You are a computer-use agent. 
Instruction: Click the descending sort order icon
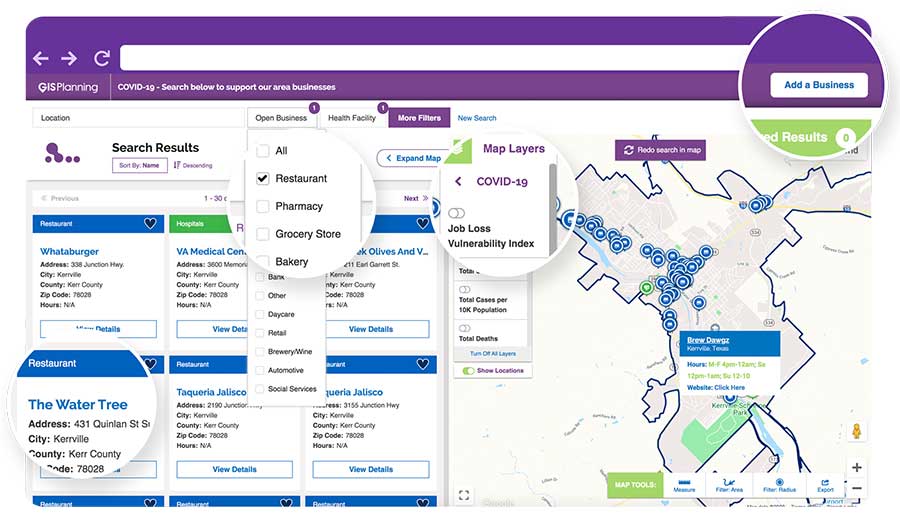click(x=177, y=165)
